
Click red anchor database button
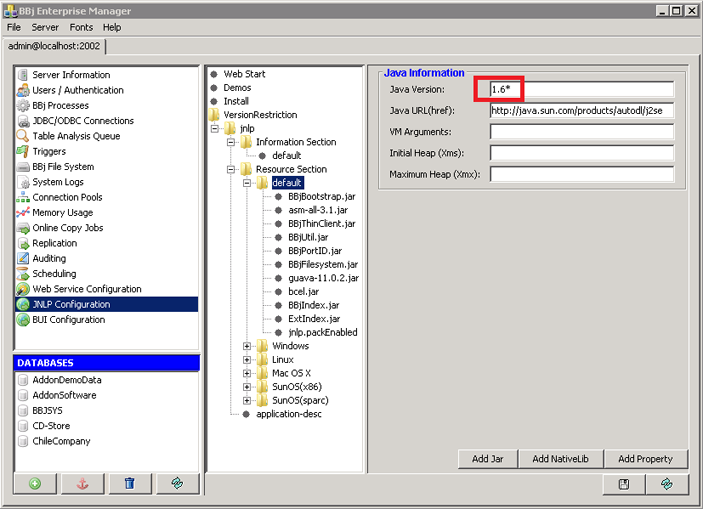pyautogui.click(x=82, y=483)
